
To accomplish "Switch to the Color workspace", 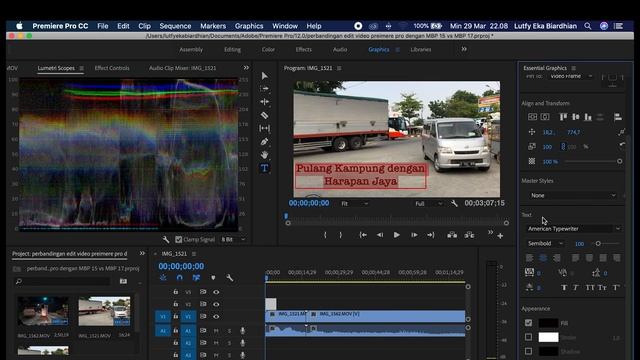I will (268, 49).
